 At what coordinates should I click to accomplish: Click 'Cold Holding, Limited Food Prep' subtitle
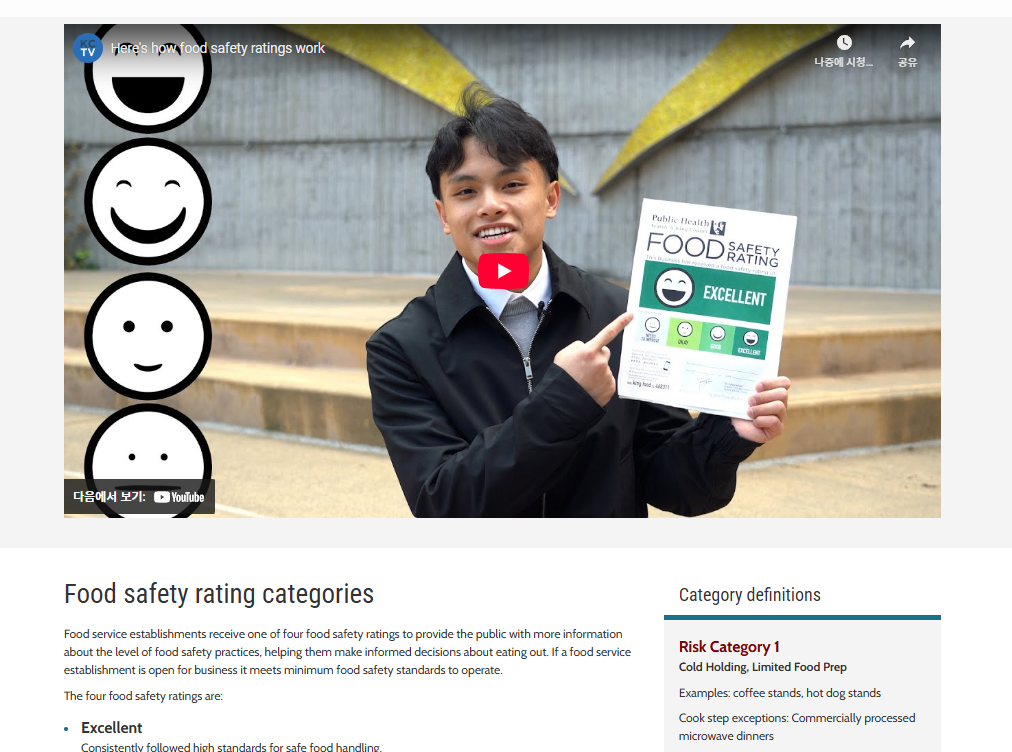[762, 667]
